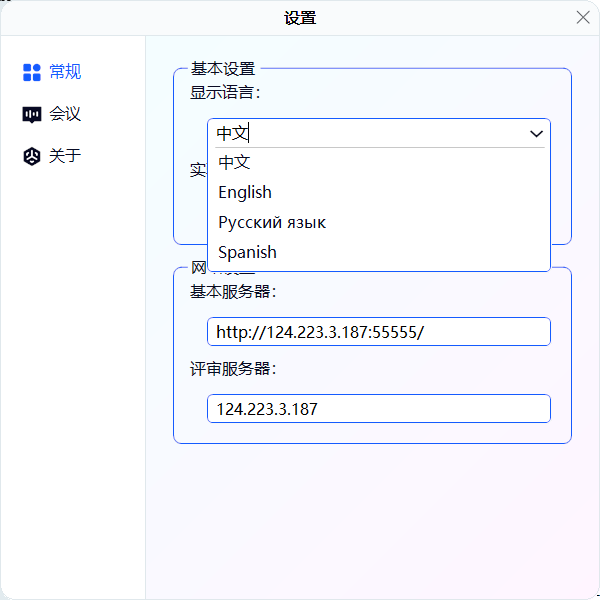Switch to the 会议 settings tab
This screenshot has height=600, width=600.
pos(64,114)
